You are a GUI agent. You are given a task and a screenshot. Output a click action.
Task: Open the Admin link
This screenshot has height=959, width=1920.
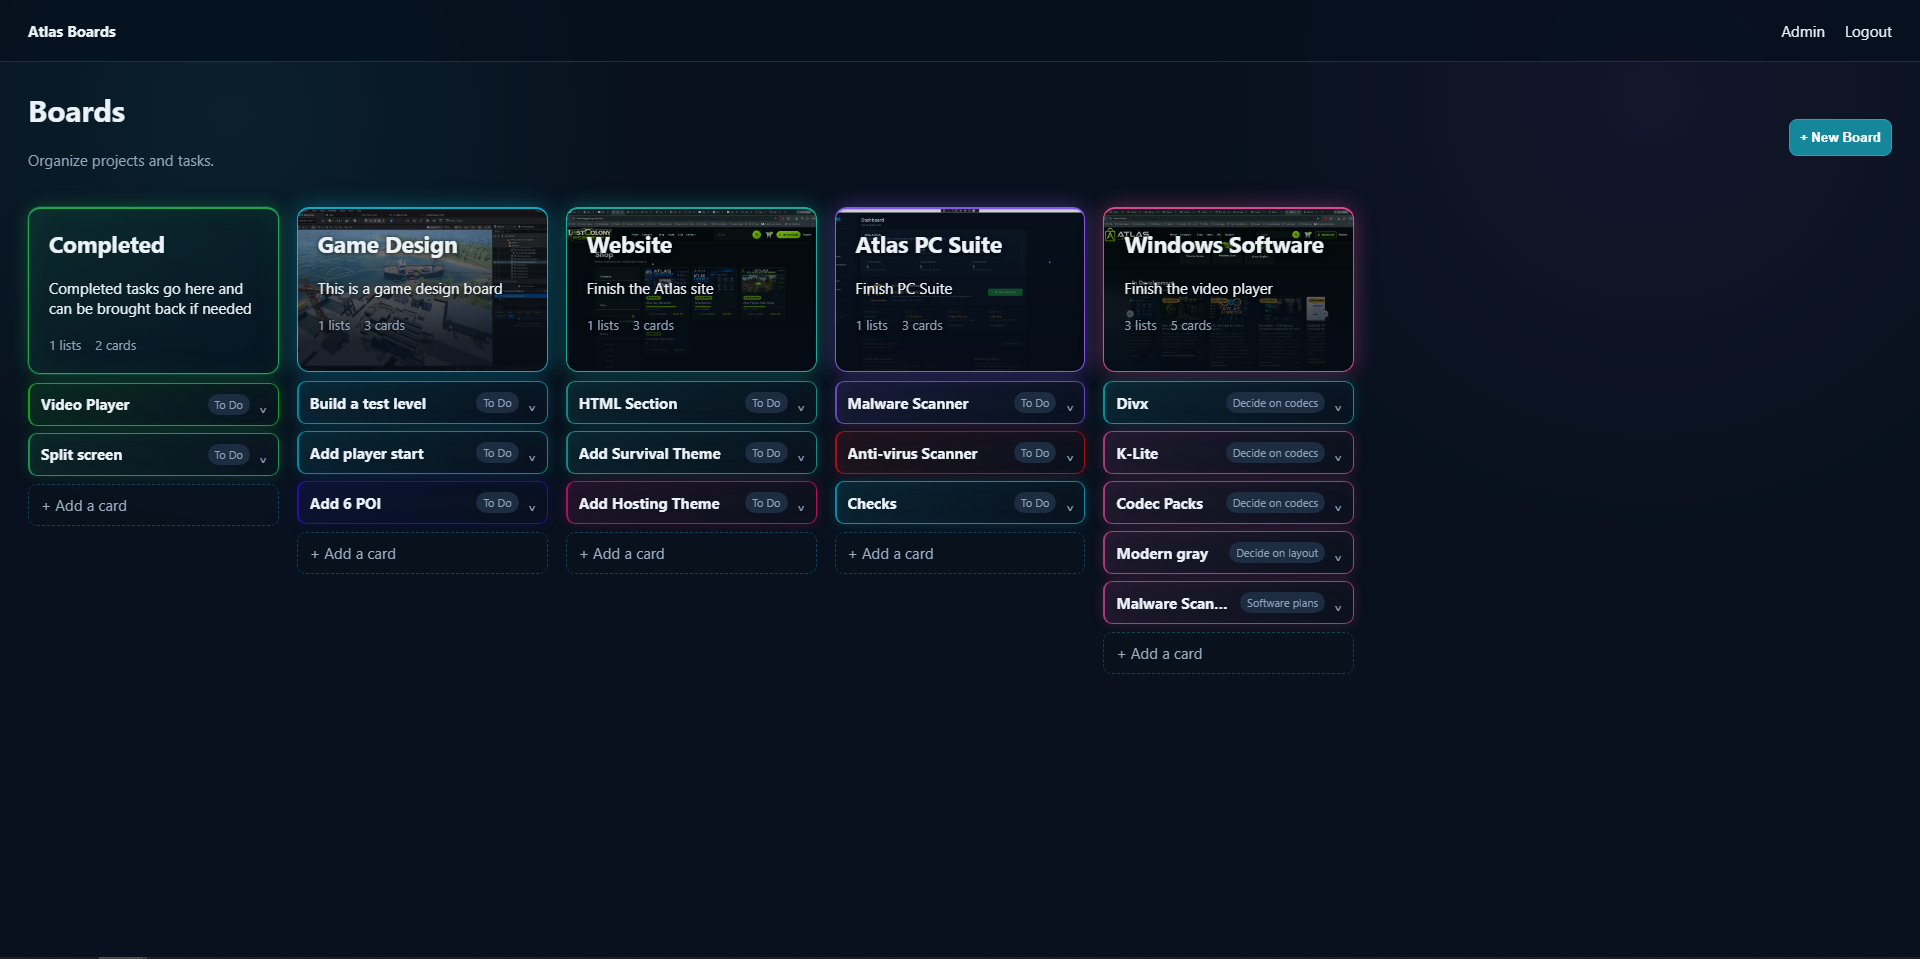point(1802,32)
